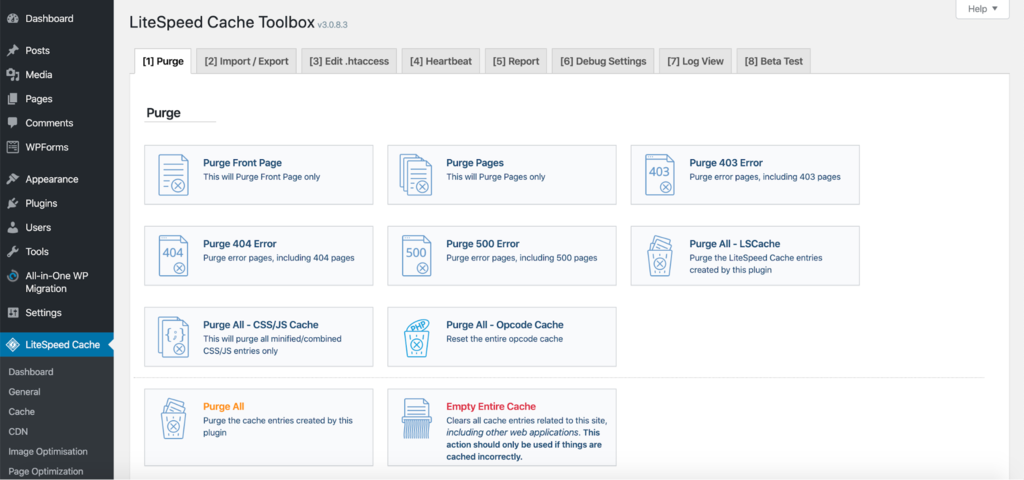This screenshot has width=1024, height=480.
Task: Open the CDN submenu item
Action: coord(18,431)
